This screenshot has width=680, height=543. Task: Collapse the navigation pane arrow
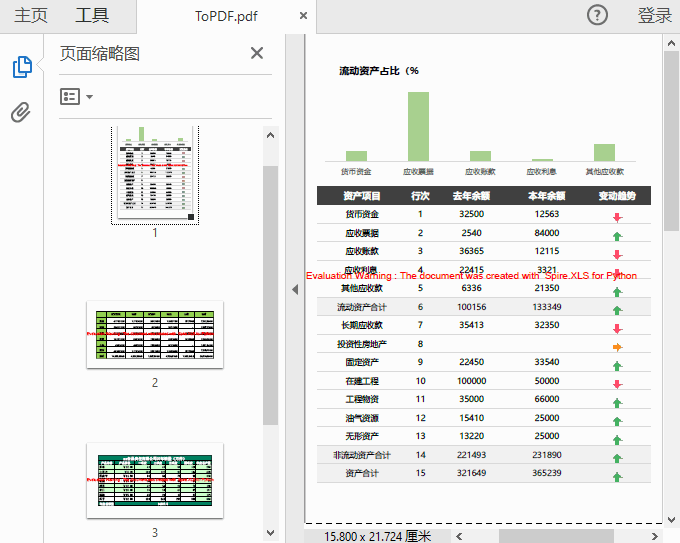[295, 290]
